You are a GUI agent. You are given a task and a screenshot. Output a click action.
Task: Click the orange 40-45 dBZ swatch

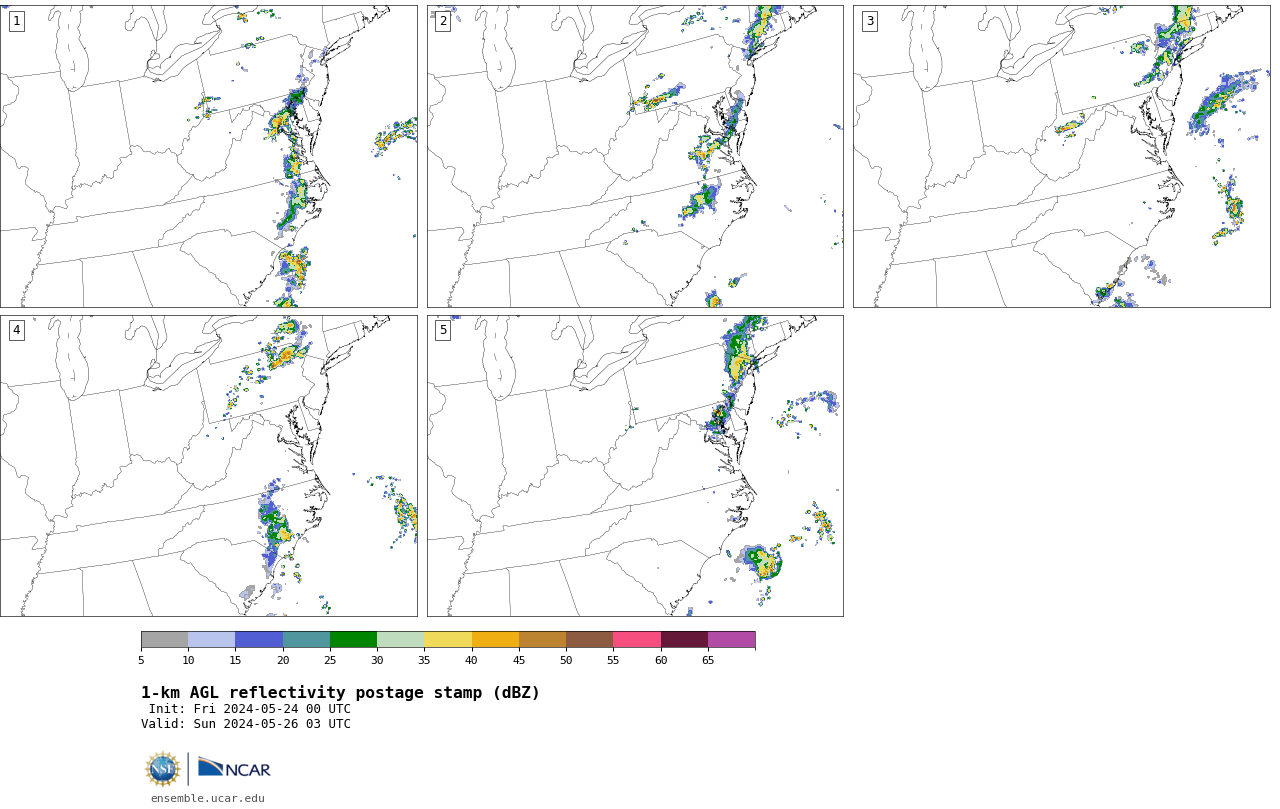[x=495, y=640]
